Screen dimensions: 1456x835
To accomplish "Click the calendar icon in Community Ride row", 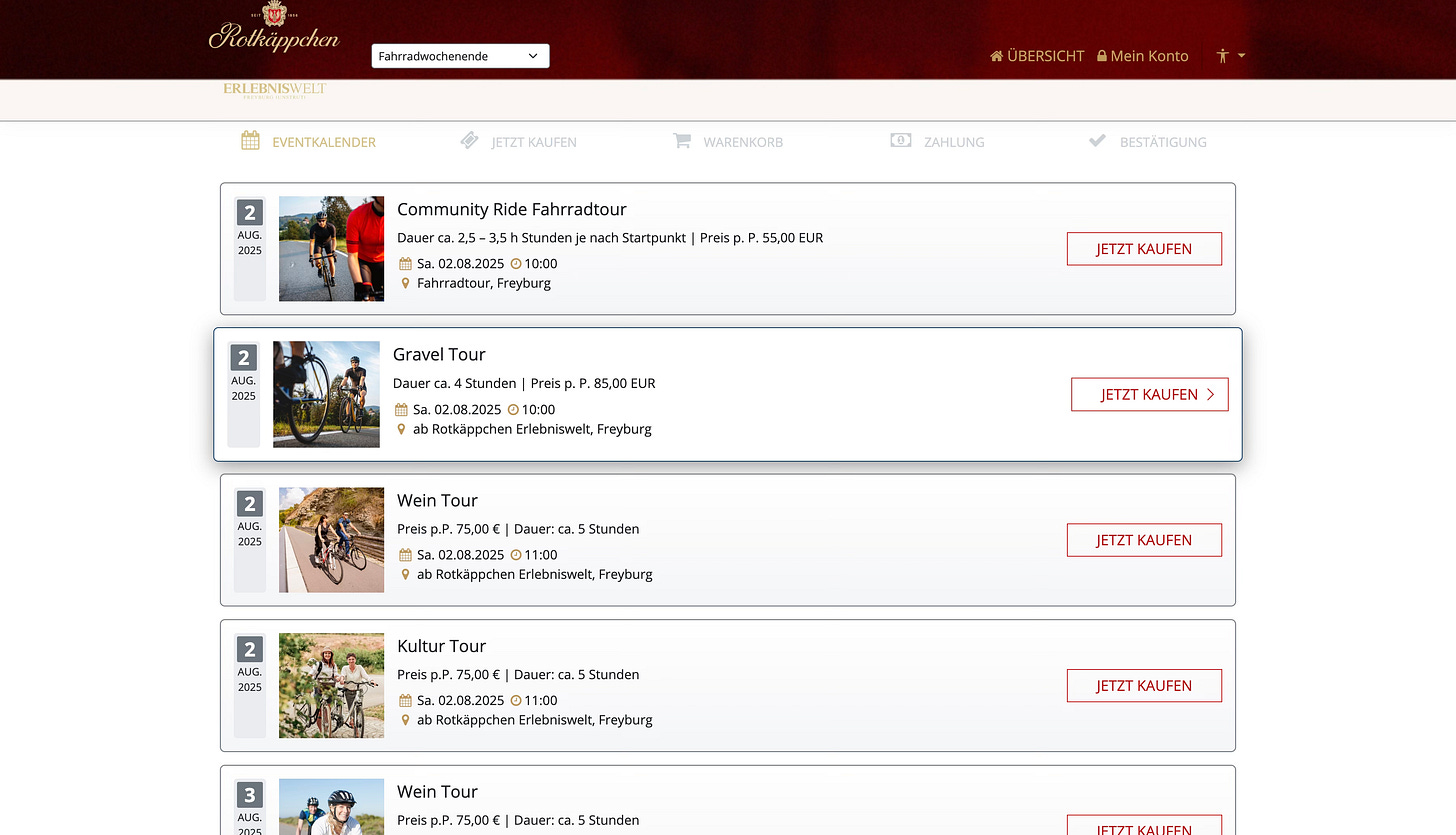I will tap(405, 264).
